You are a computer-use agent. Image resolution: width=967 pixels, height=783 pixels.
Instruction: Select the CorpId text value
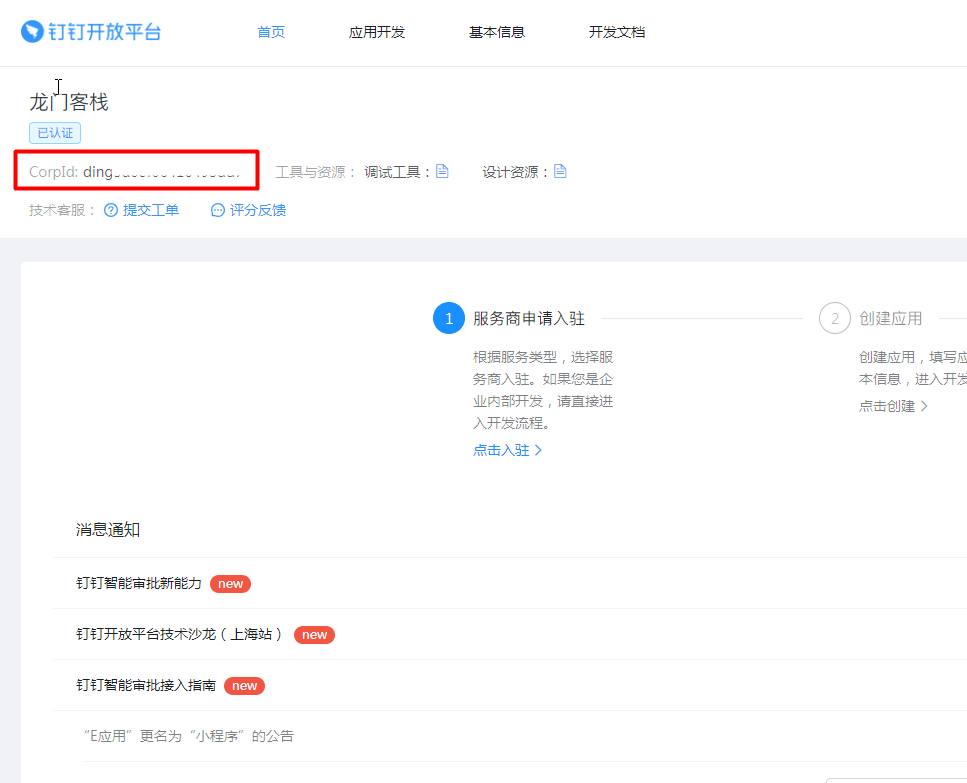[162, 171]
